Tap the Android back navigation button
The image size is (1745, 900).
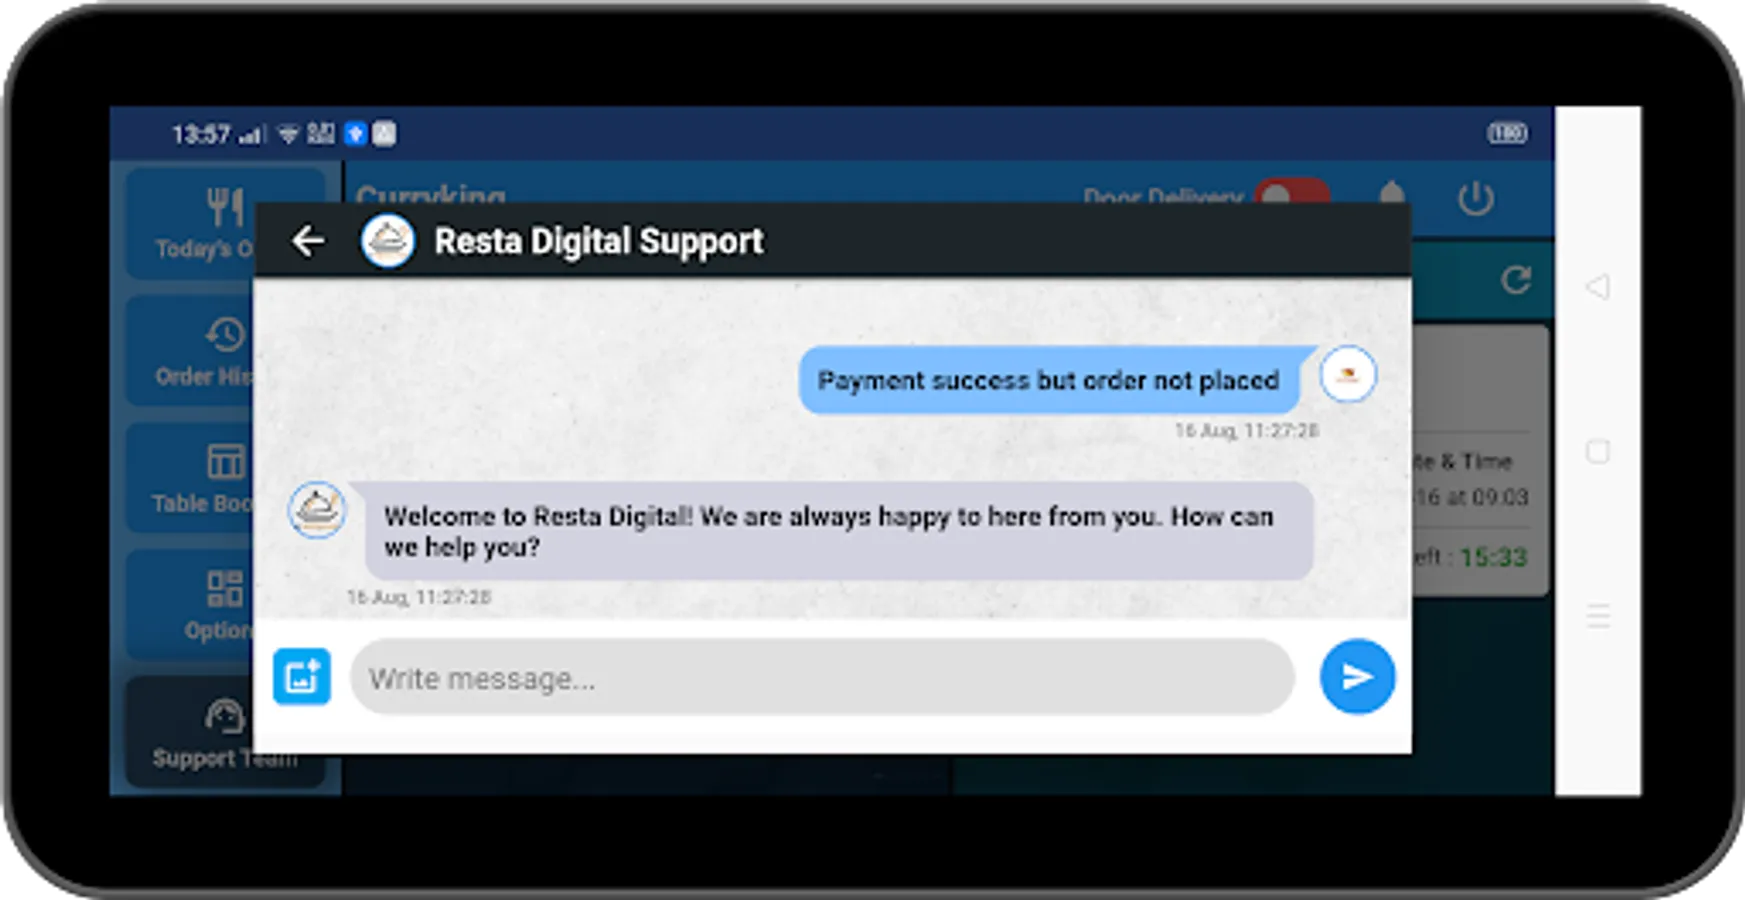point(1598,287)
